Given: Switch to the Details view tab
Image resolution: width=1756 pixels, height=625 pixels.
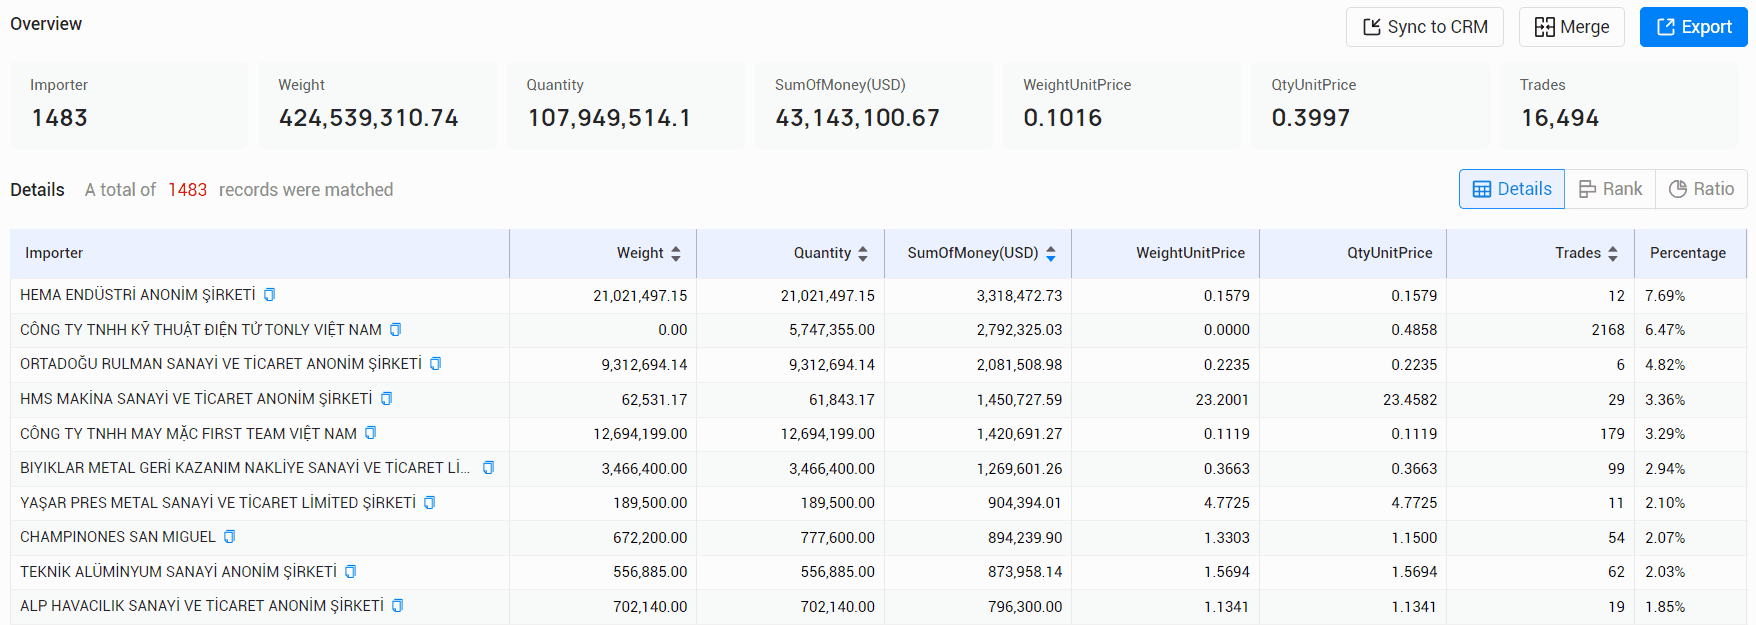Looking at the screenshot, I should (x=1511, y=189).
